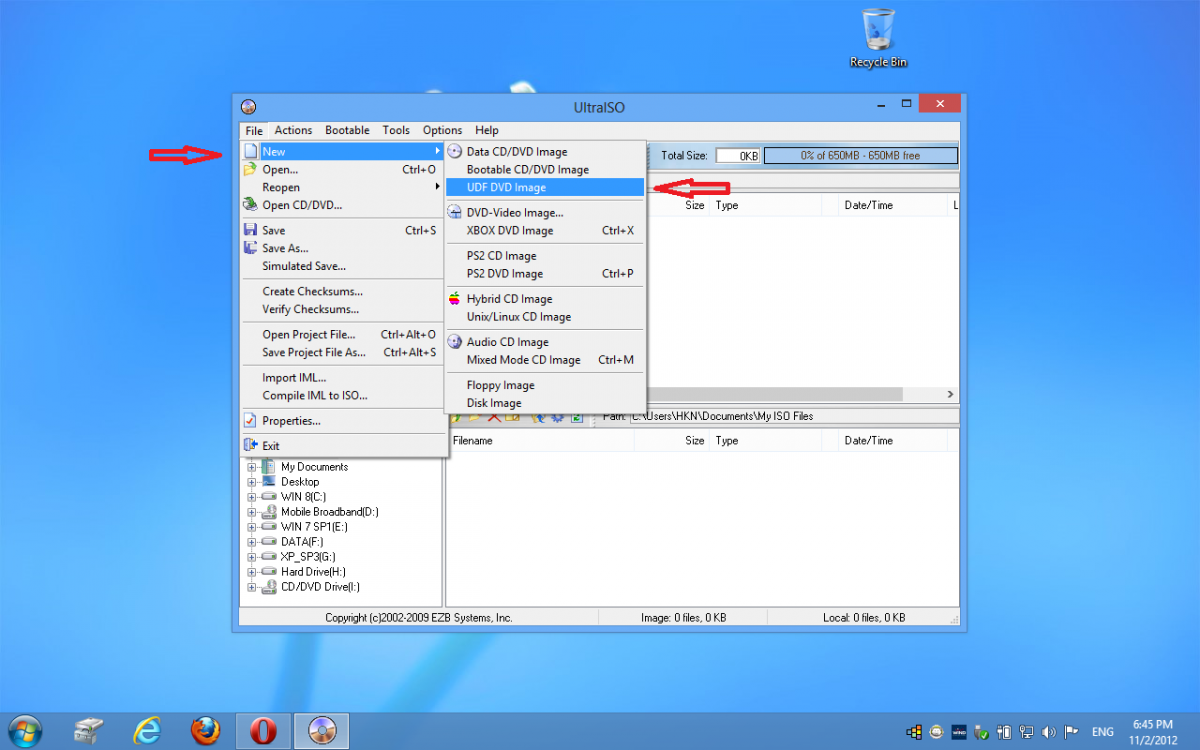
Task: Click the 650MB capacity bar
Action: (860, 156)
